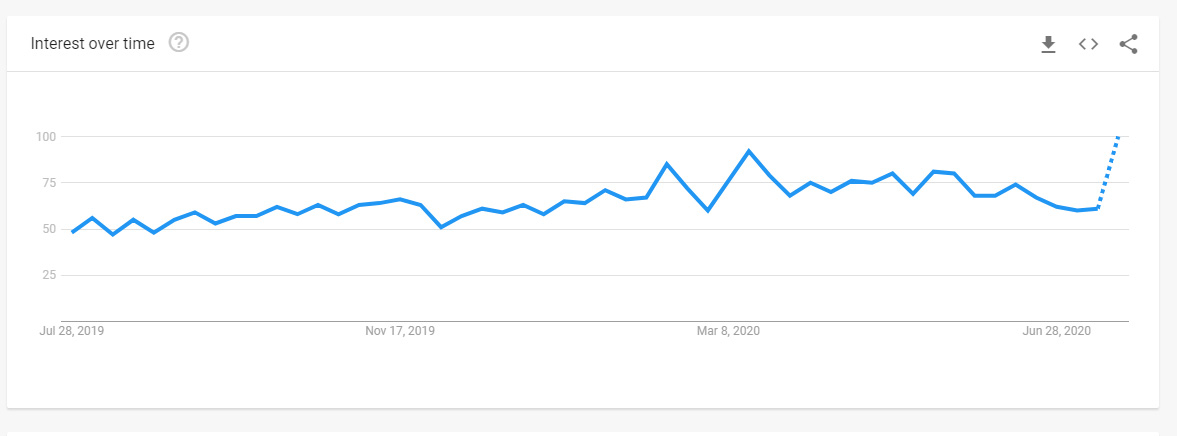Click the Jul 28, 2019 axis label

tap(71, 331)
